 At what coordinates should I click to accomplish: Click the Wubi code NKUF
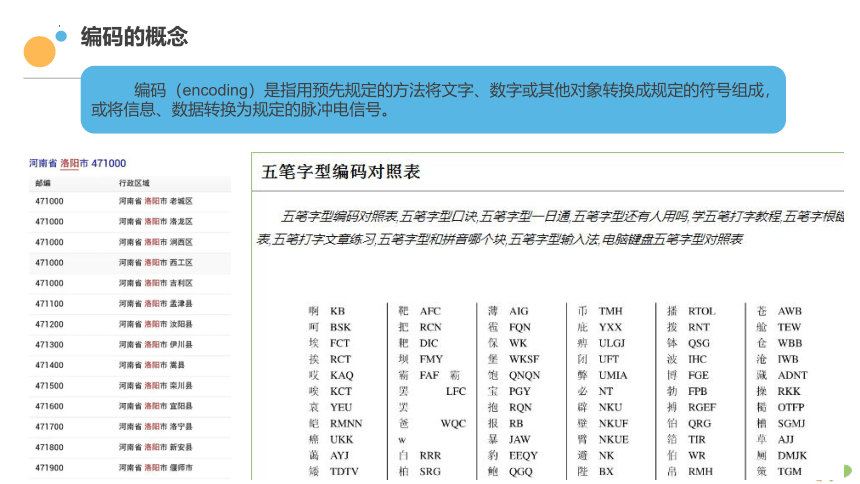(x=613, y=424)
